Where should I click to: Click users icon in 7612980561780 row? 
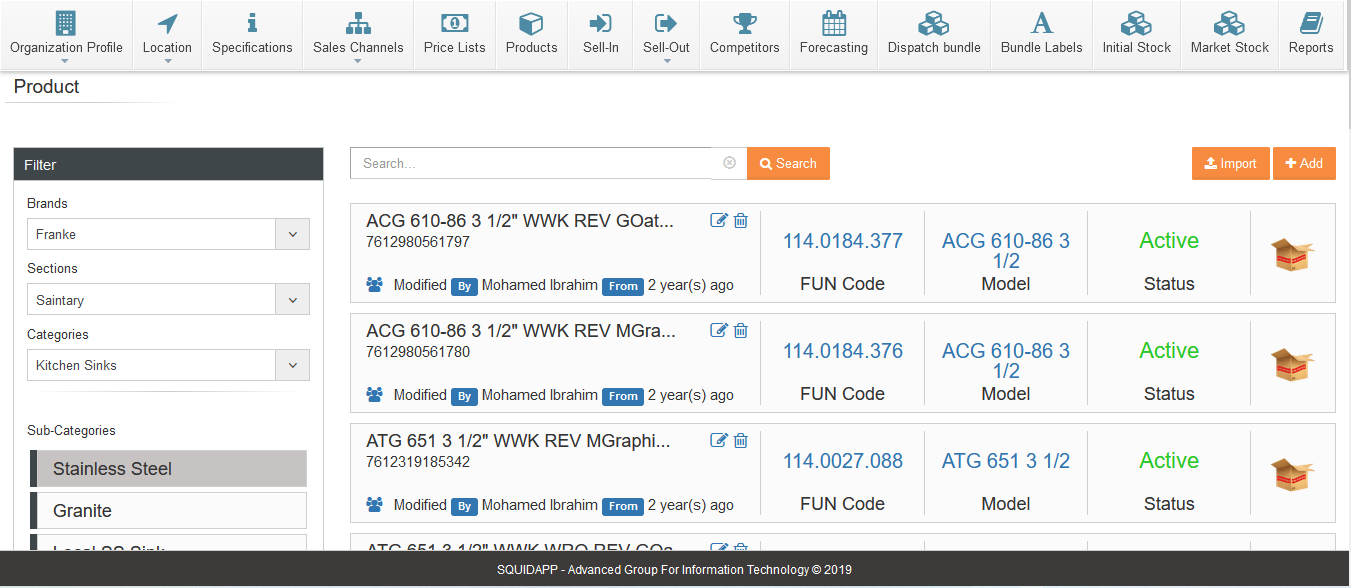click(375, 395)
